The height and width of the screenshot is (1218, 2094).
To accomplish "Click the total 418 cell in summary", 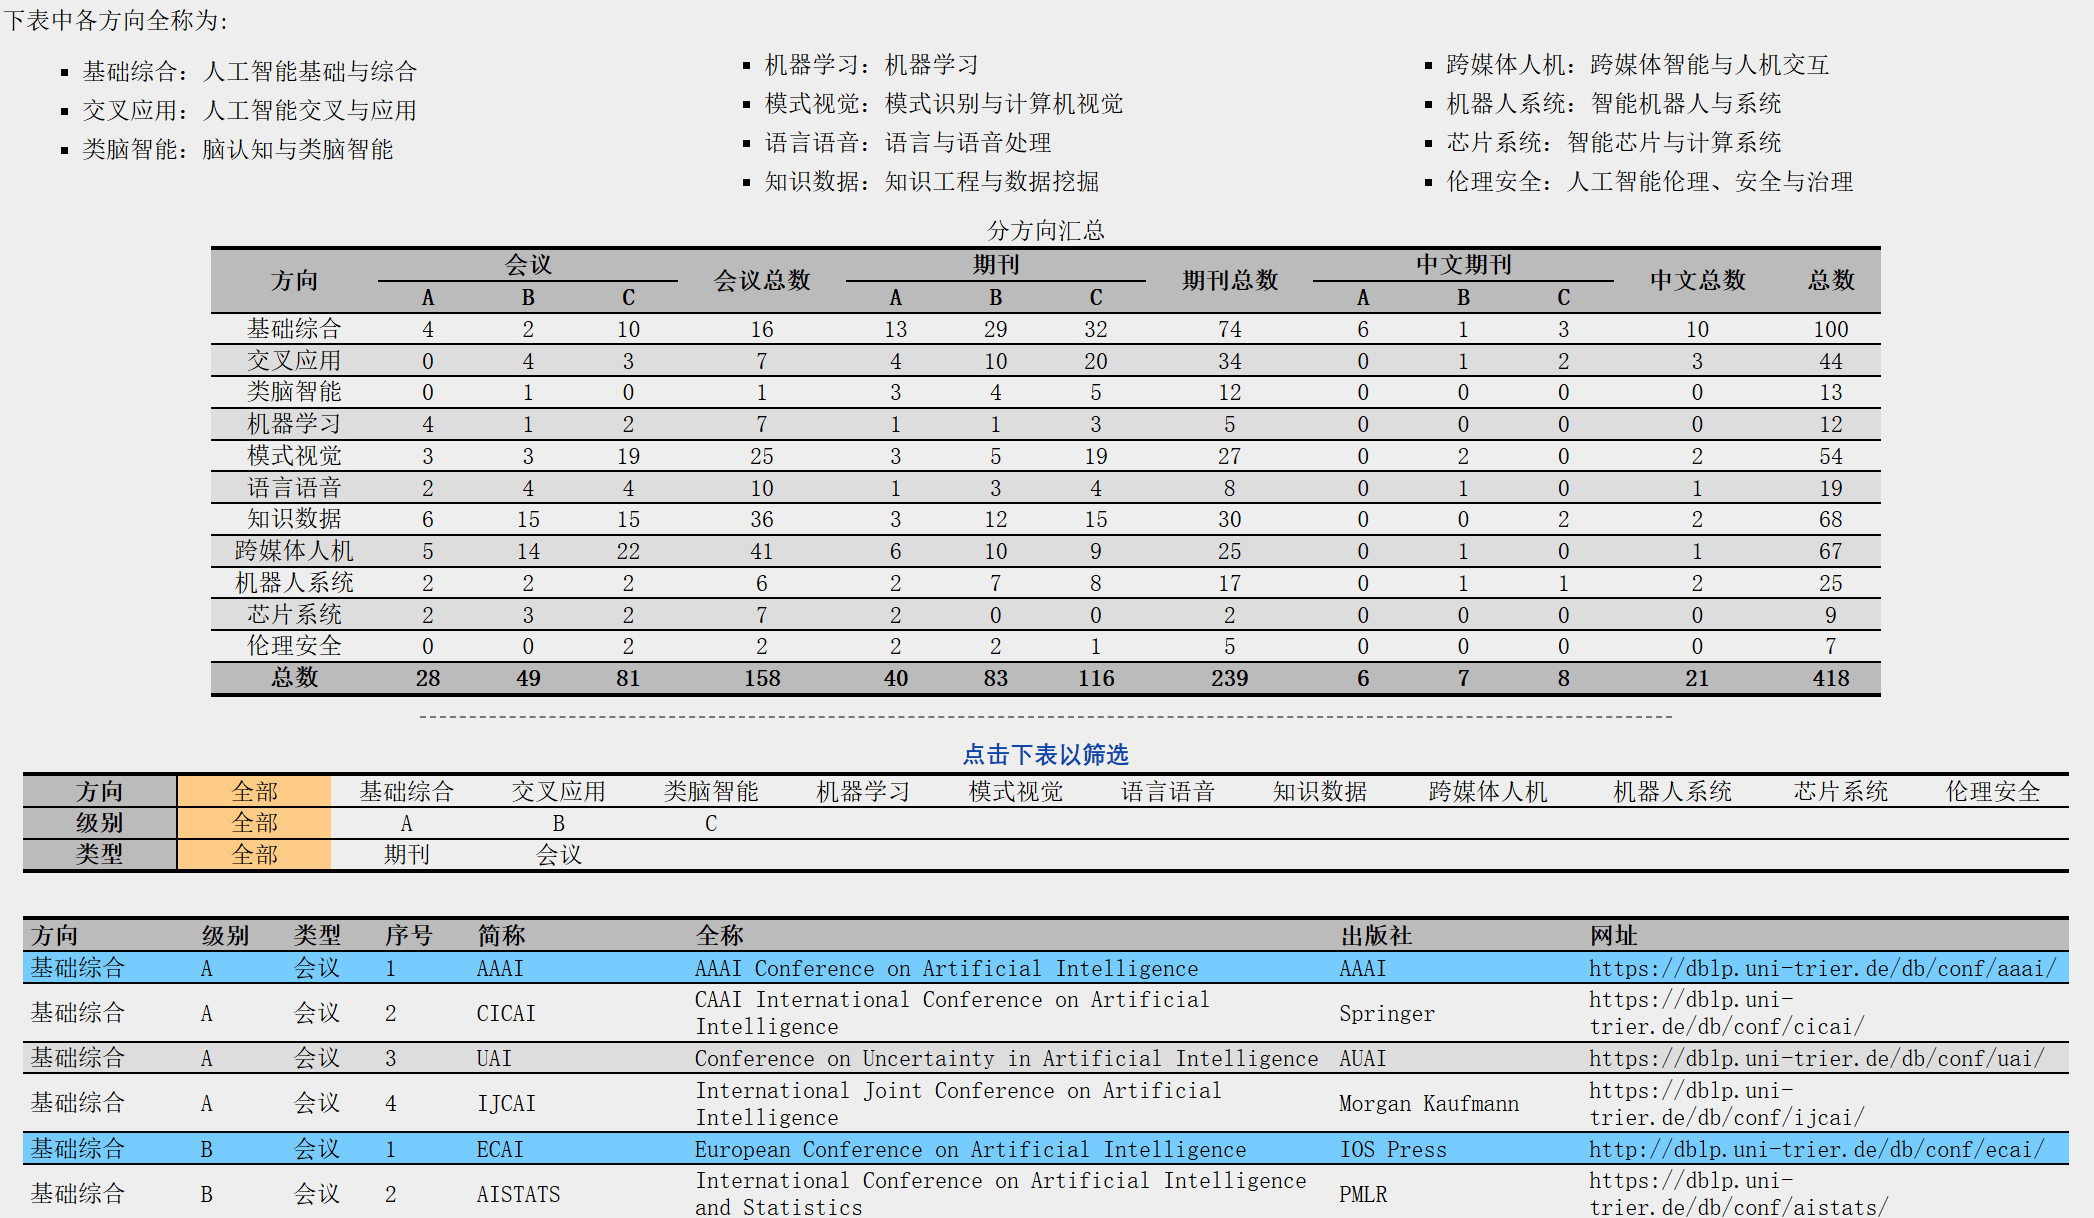I will pos(1830,678).
